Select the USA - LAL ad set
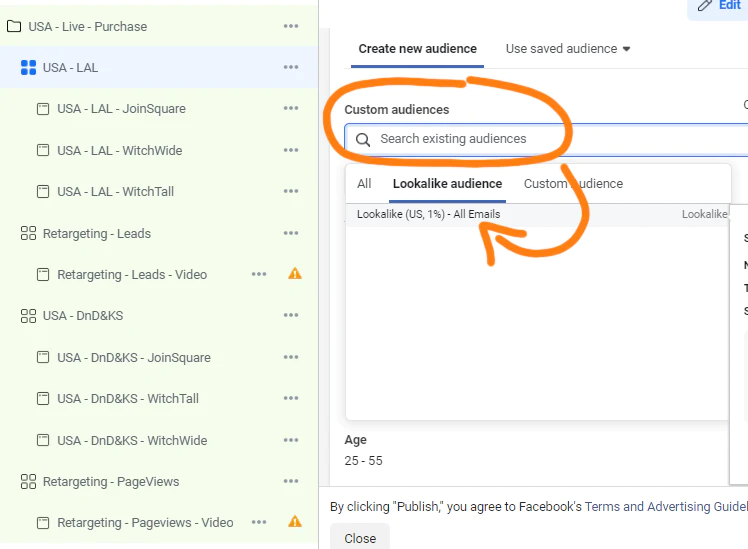This screenshot has width=748, height=549. point(70,68)
